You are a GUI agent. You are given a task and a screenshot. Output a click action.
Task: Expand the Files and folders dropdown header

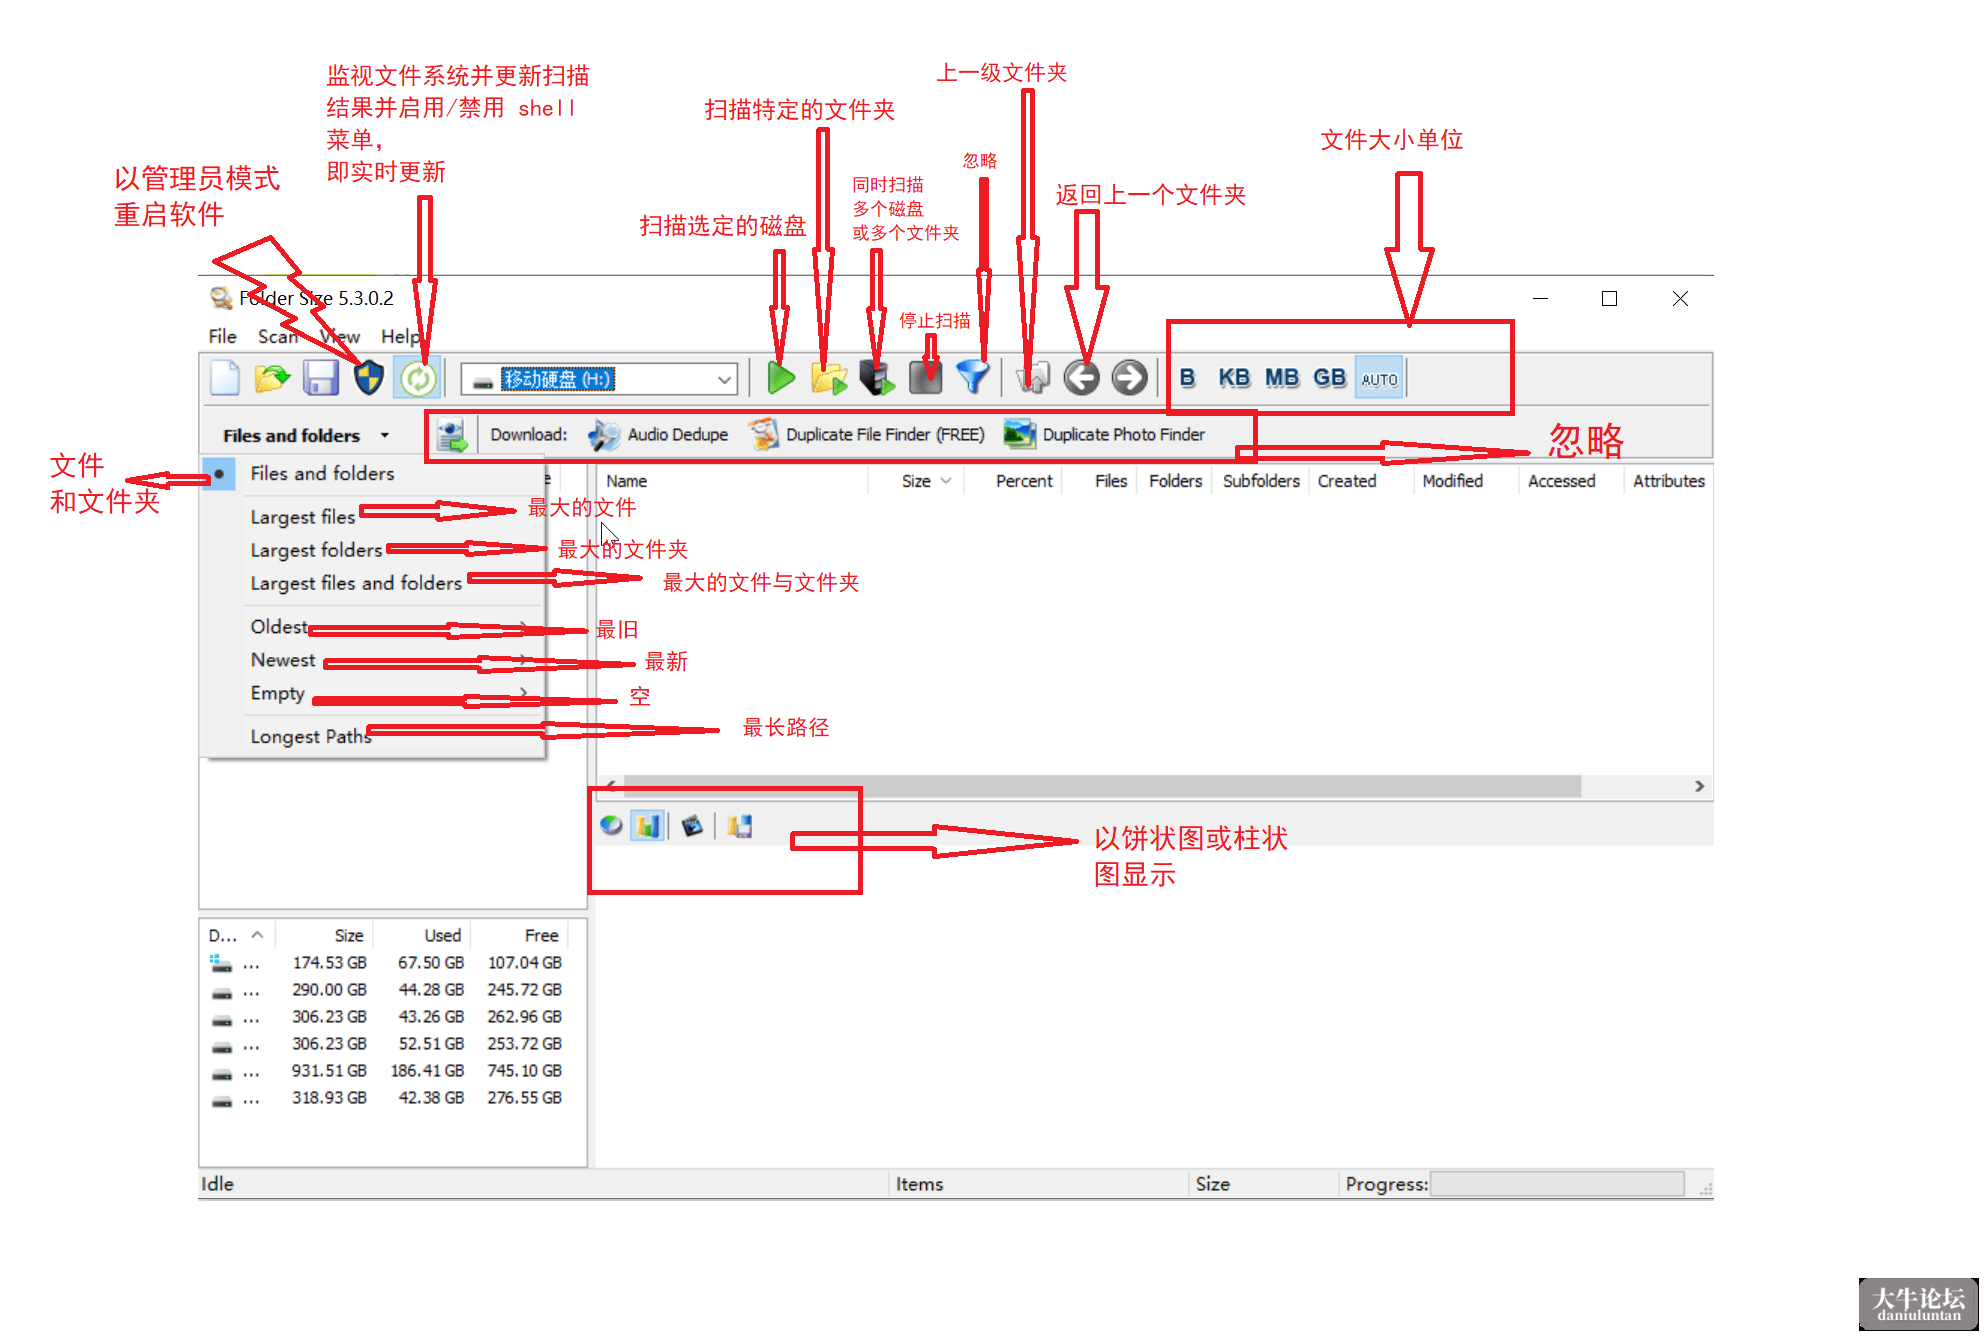[x=305, y=435]
